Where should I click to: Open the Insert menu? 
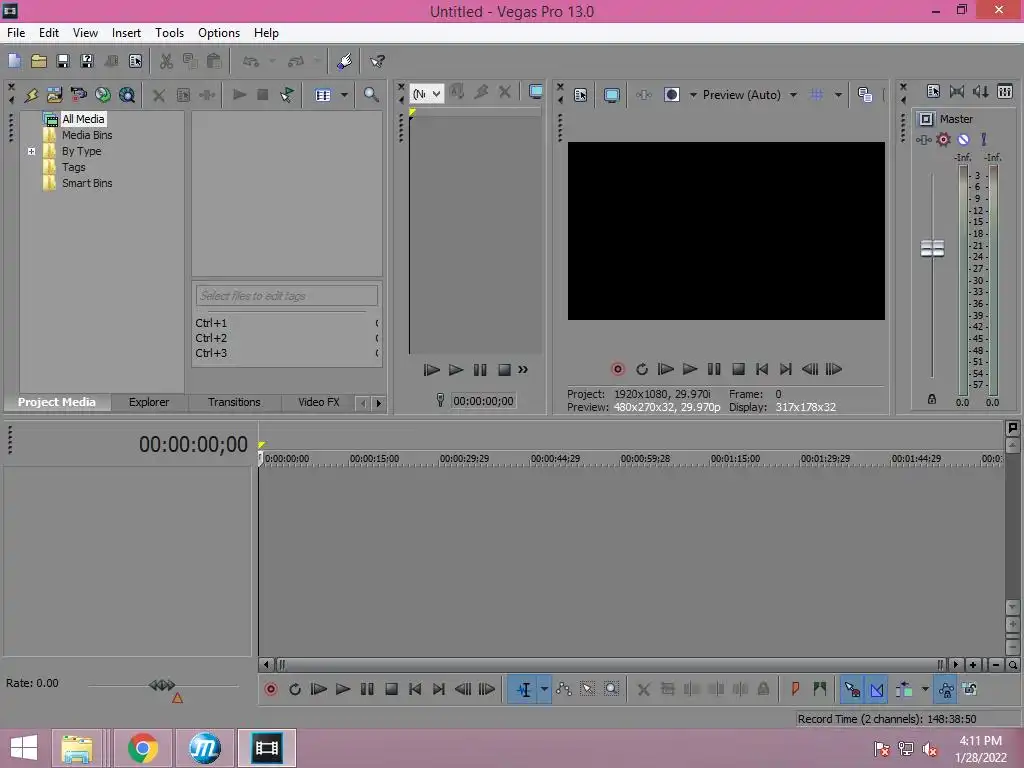click(x=126, y=33)
